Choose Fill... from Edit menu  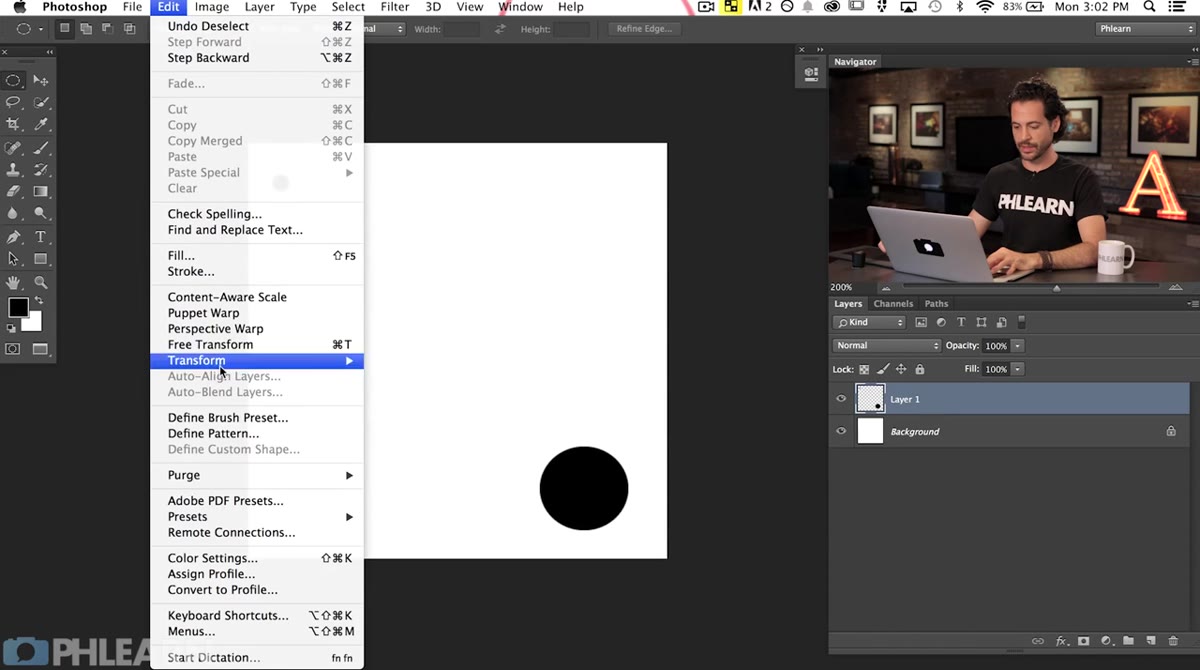[x=257, y=256]
